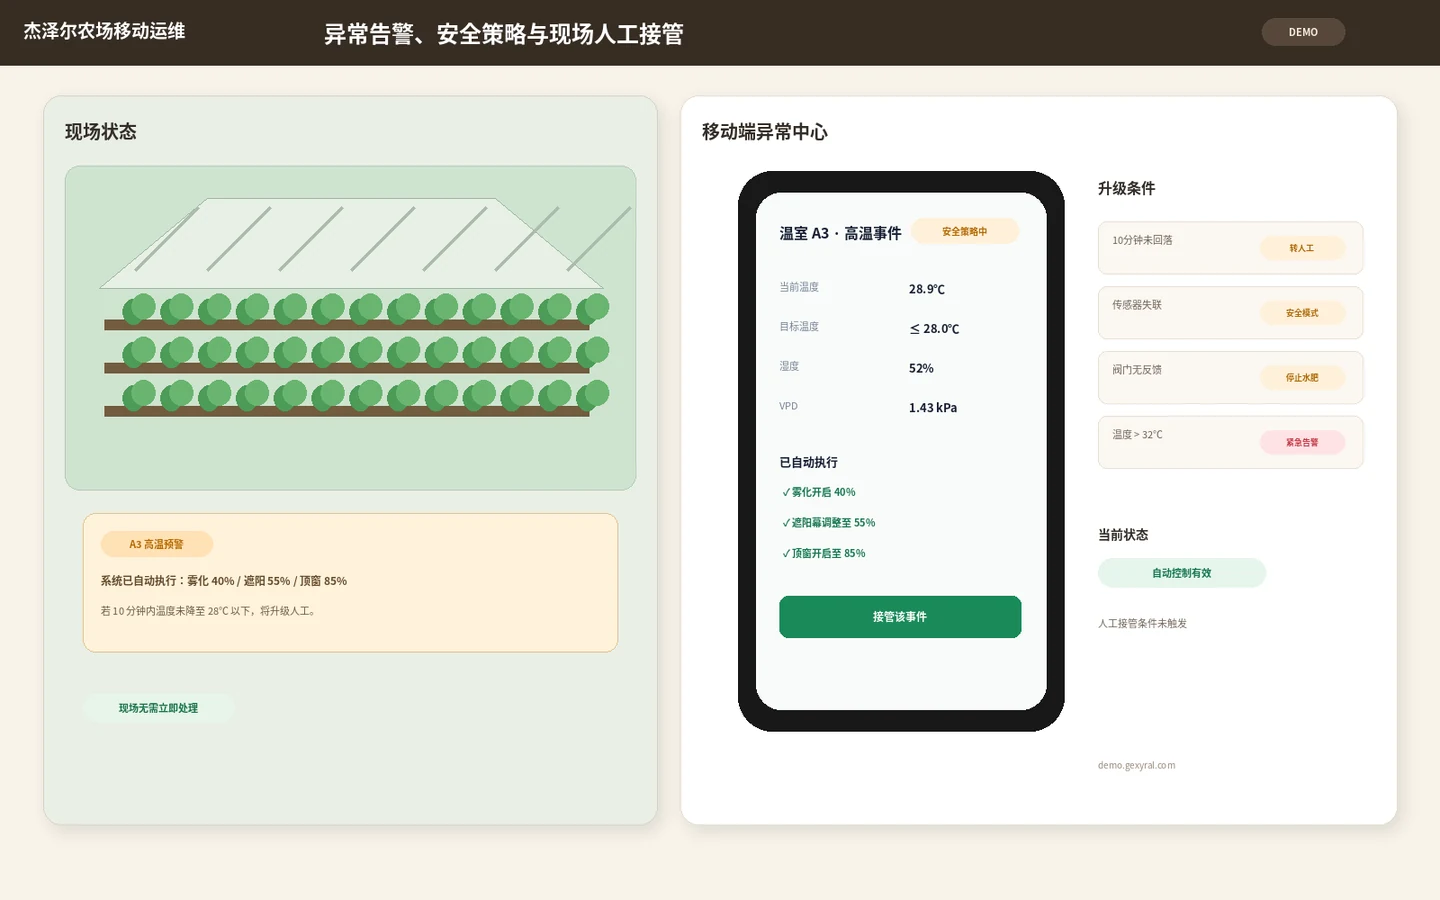Click the humidity value 52%
Screen dimensions: 1440x900
(x=921, y=368)
